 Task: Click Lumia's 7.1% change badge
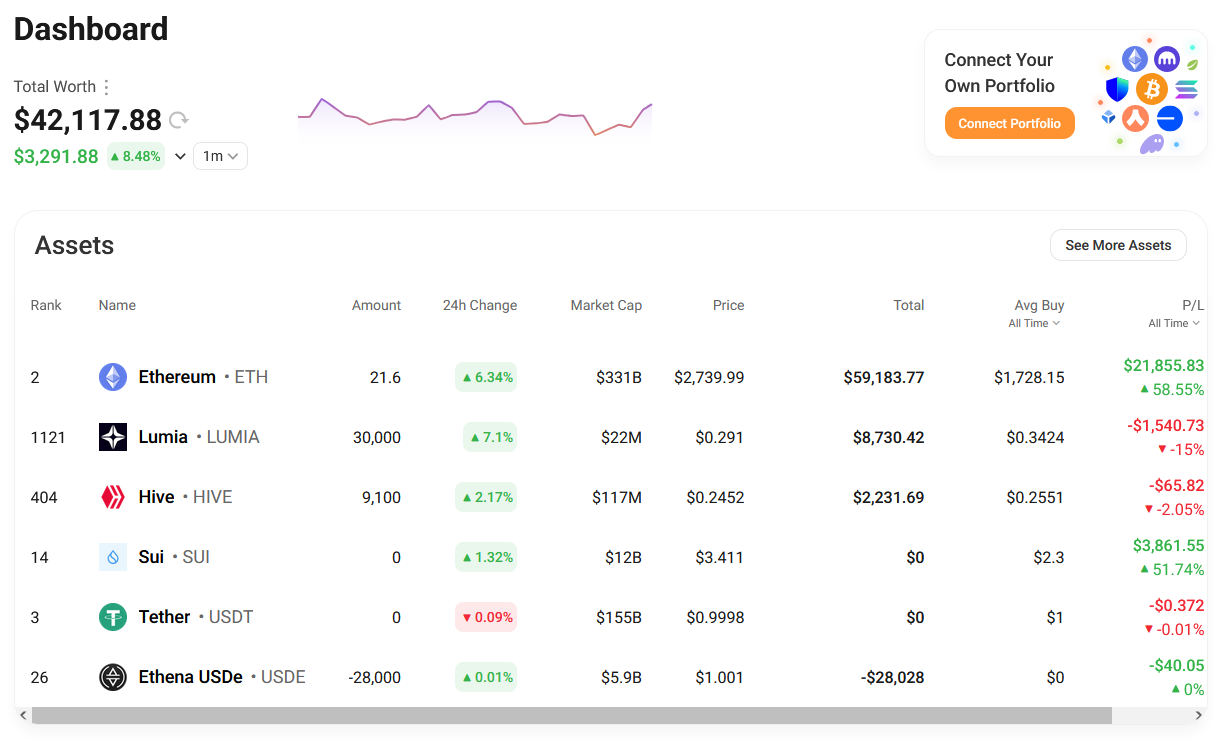click(x=490, y=437)
